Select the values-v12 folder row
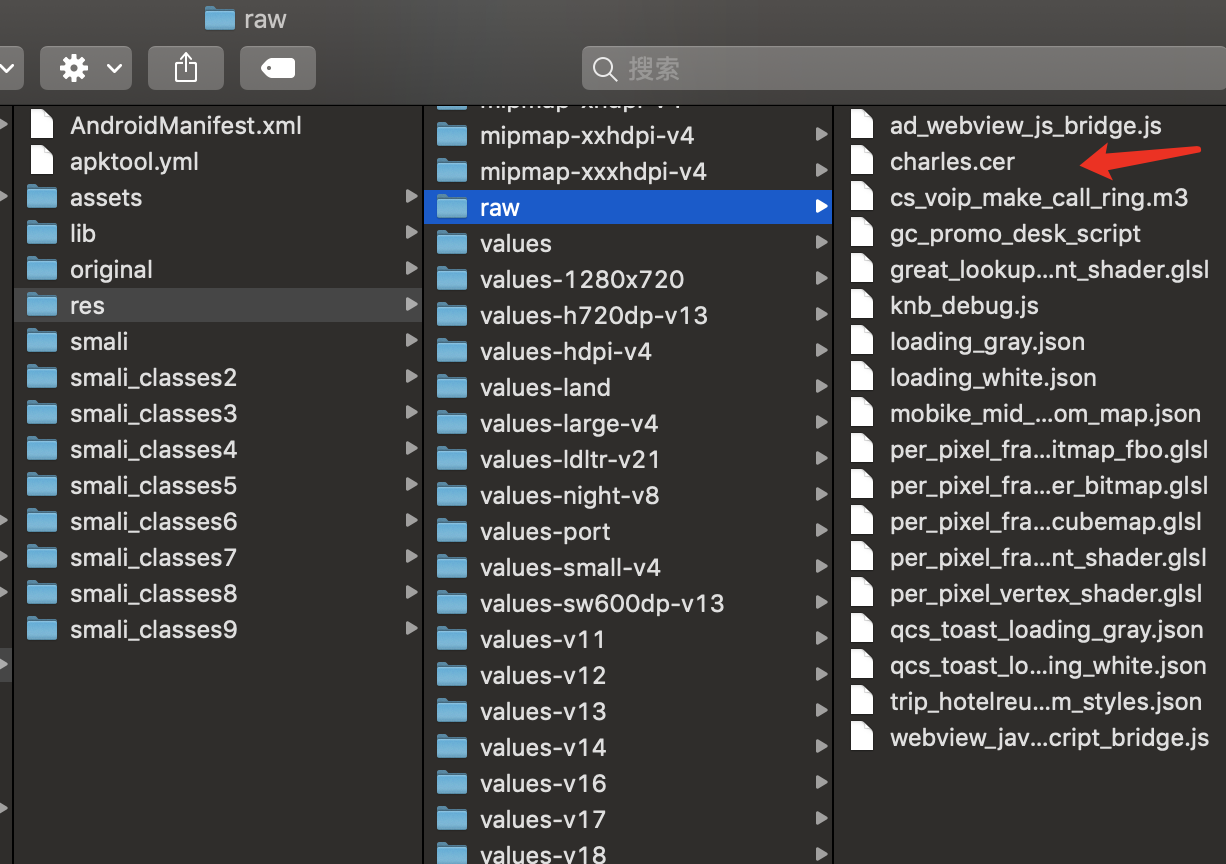 pyautogui.click(x=628, y=675)
